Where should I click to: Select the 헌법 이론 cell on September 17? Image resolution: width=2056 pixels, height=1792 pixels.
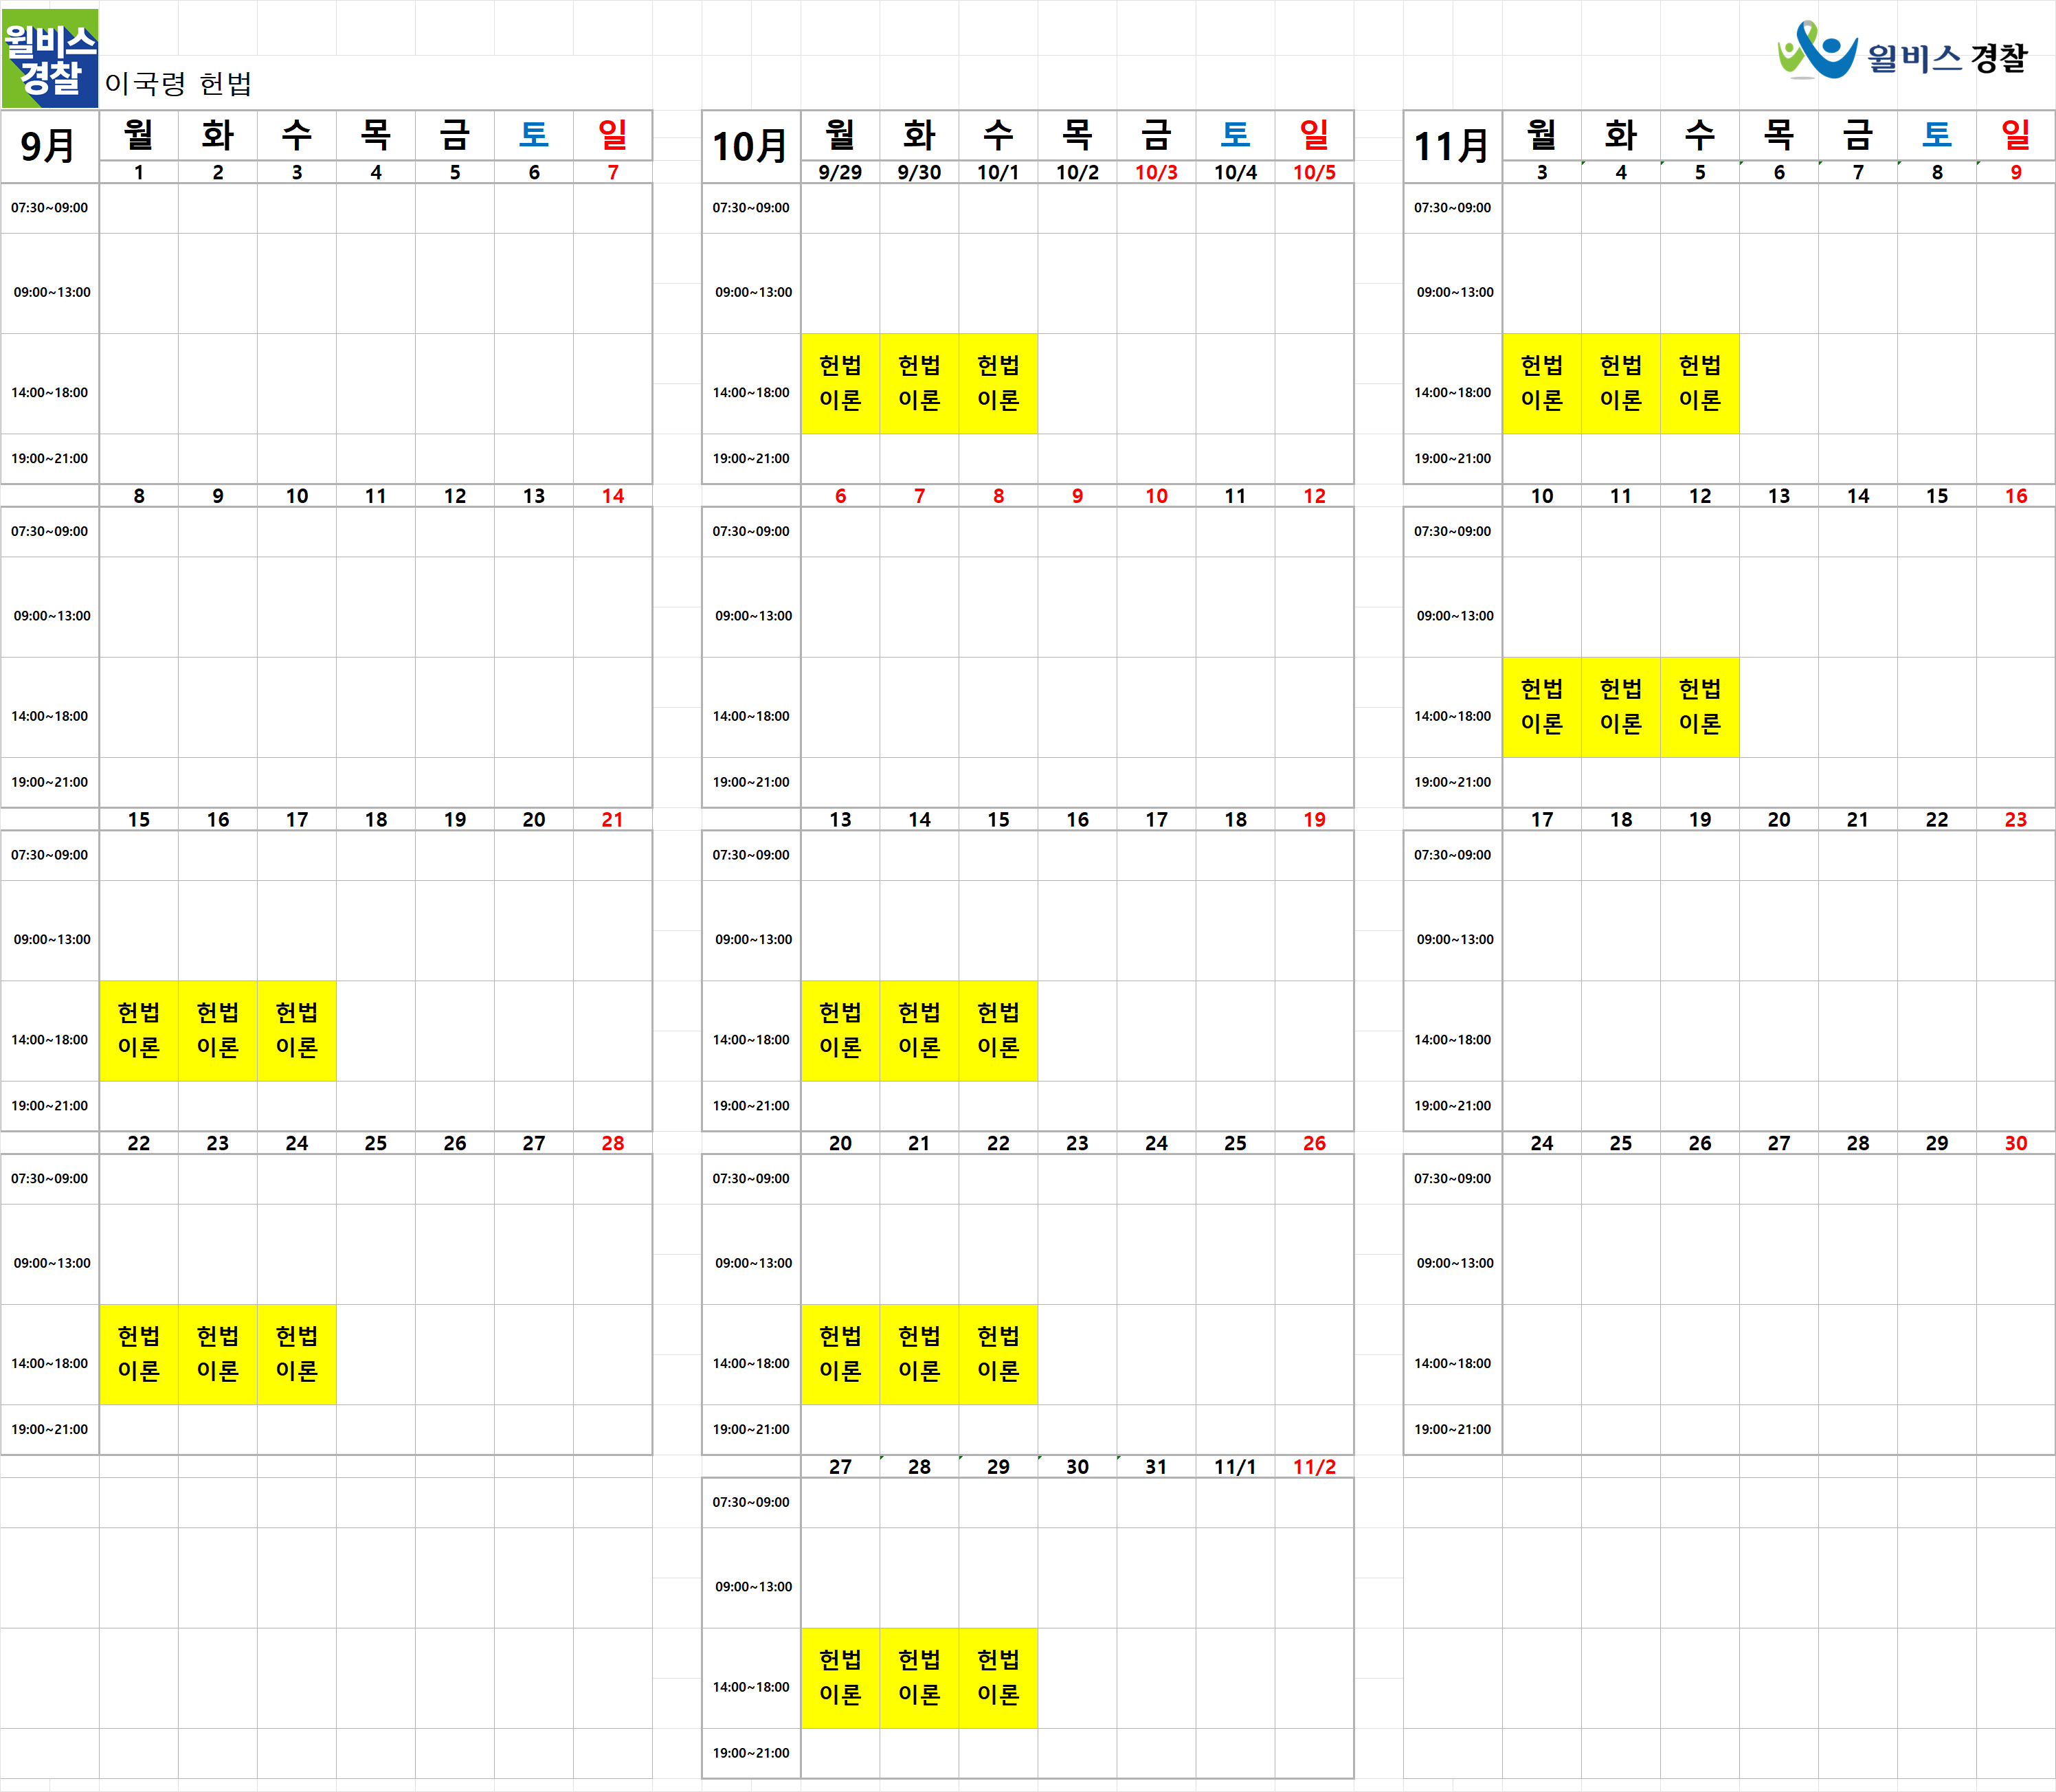pos(297,1030)
